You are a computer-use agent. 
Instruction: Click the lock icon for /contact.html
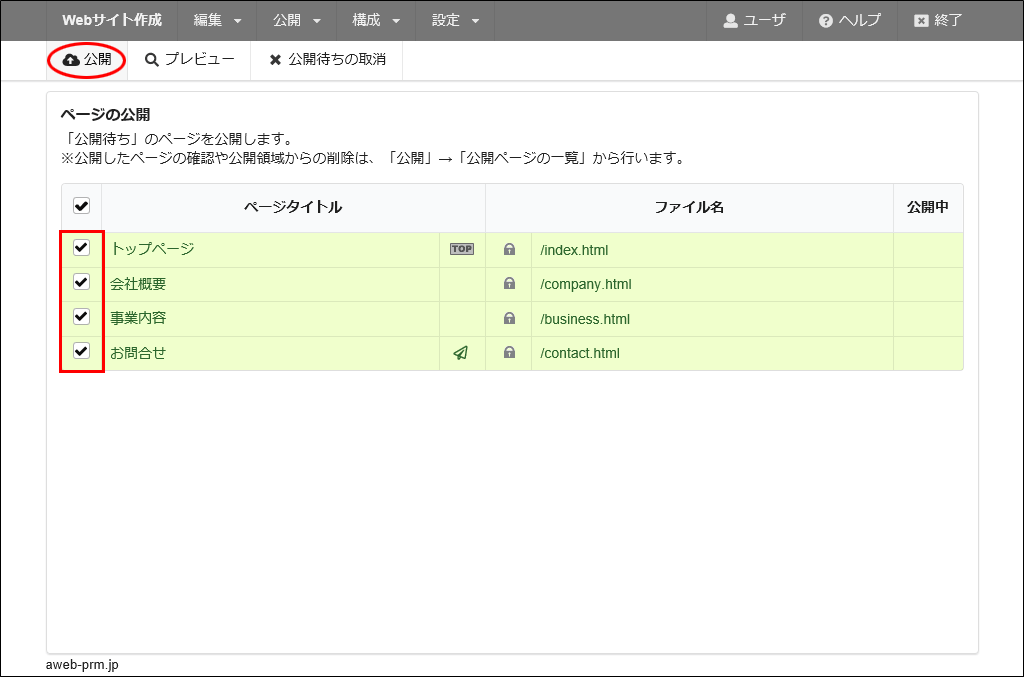pos(509,353)
